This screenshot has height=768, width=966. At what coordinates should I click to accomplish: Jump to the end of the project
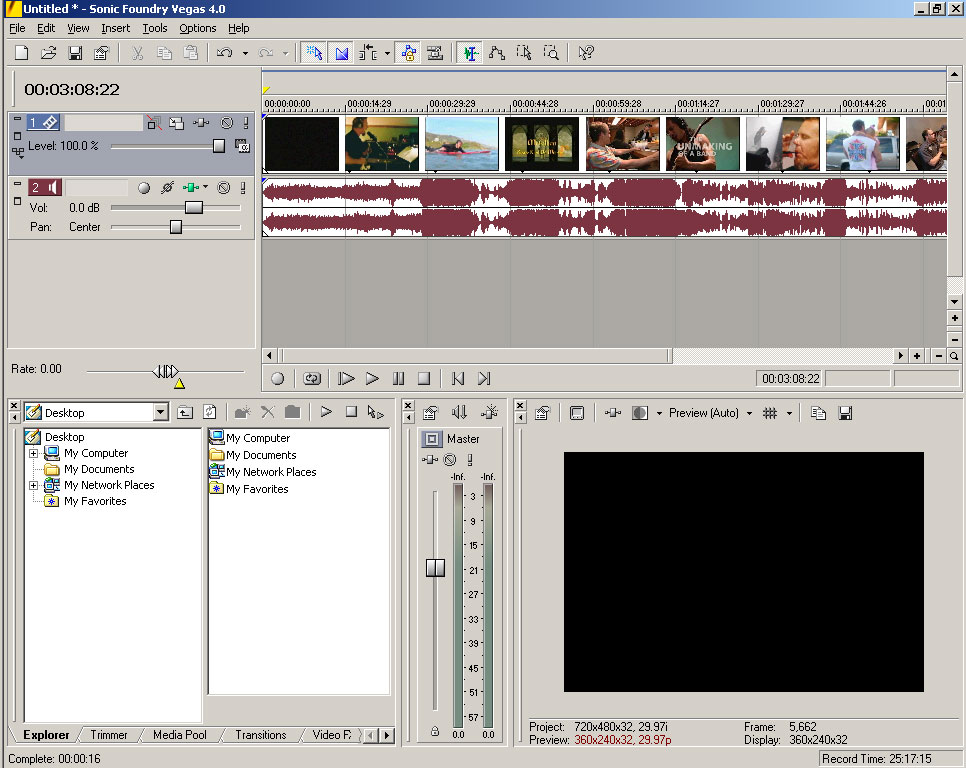pyautogui.click(x=484, y=379)
